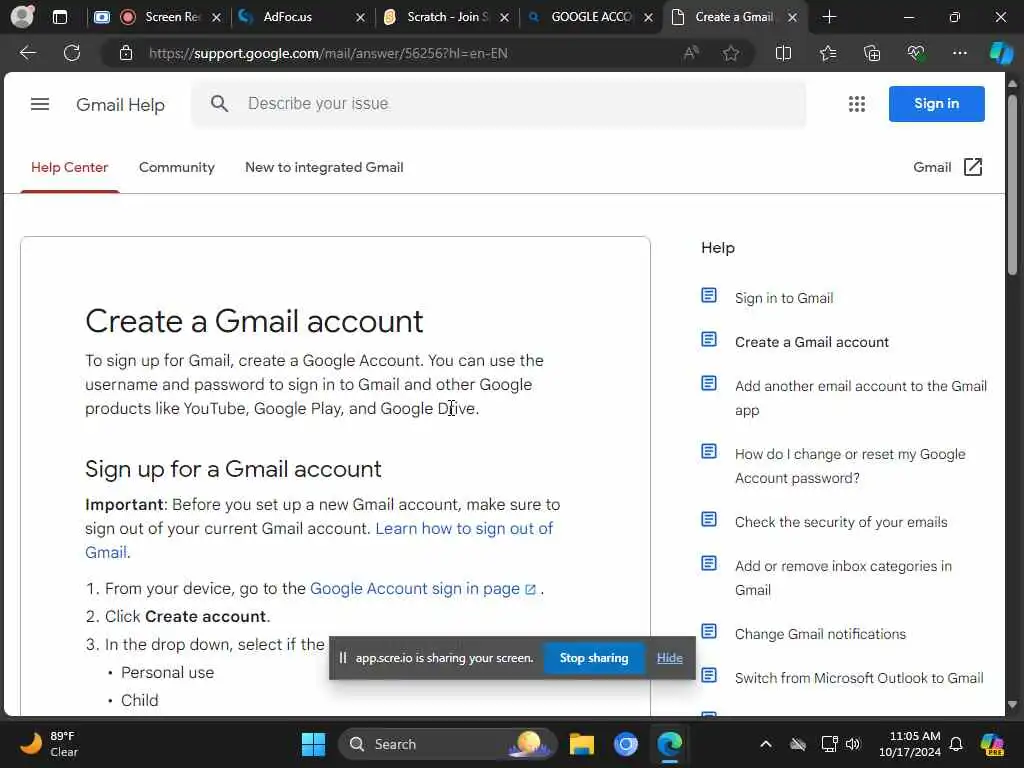The image size is (1024, 768).
Task: Close the AdFoc.us tab
Action: [360, 18]
